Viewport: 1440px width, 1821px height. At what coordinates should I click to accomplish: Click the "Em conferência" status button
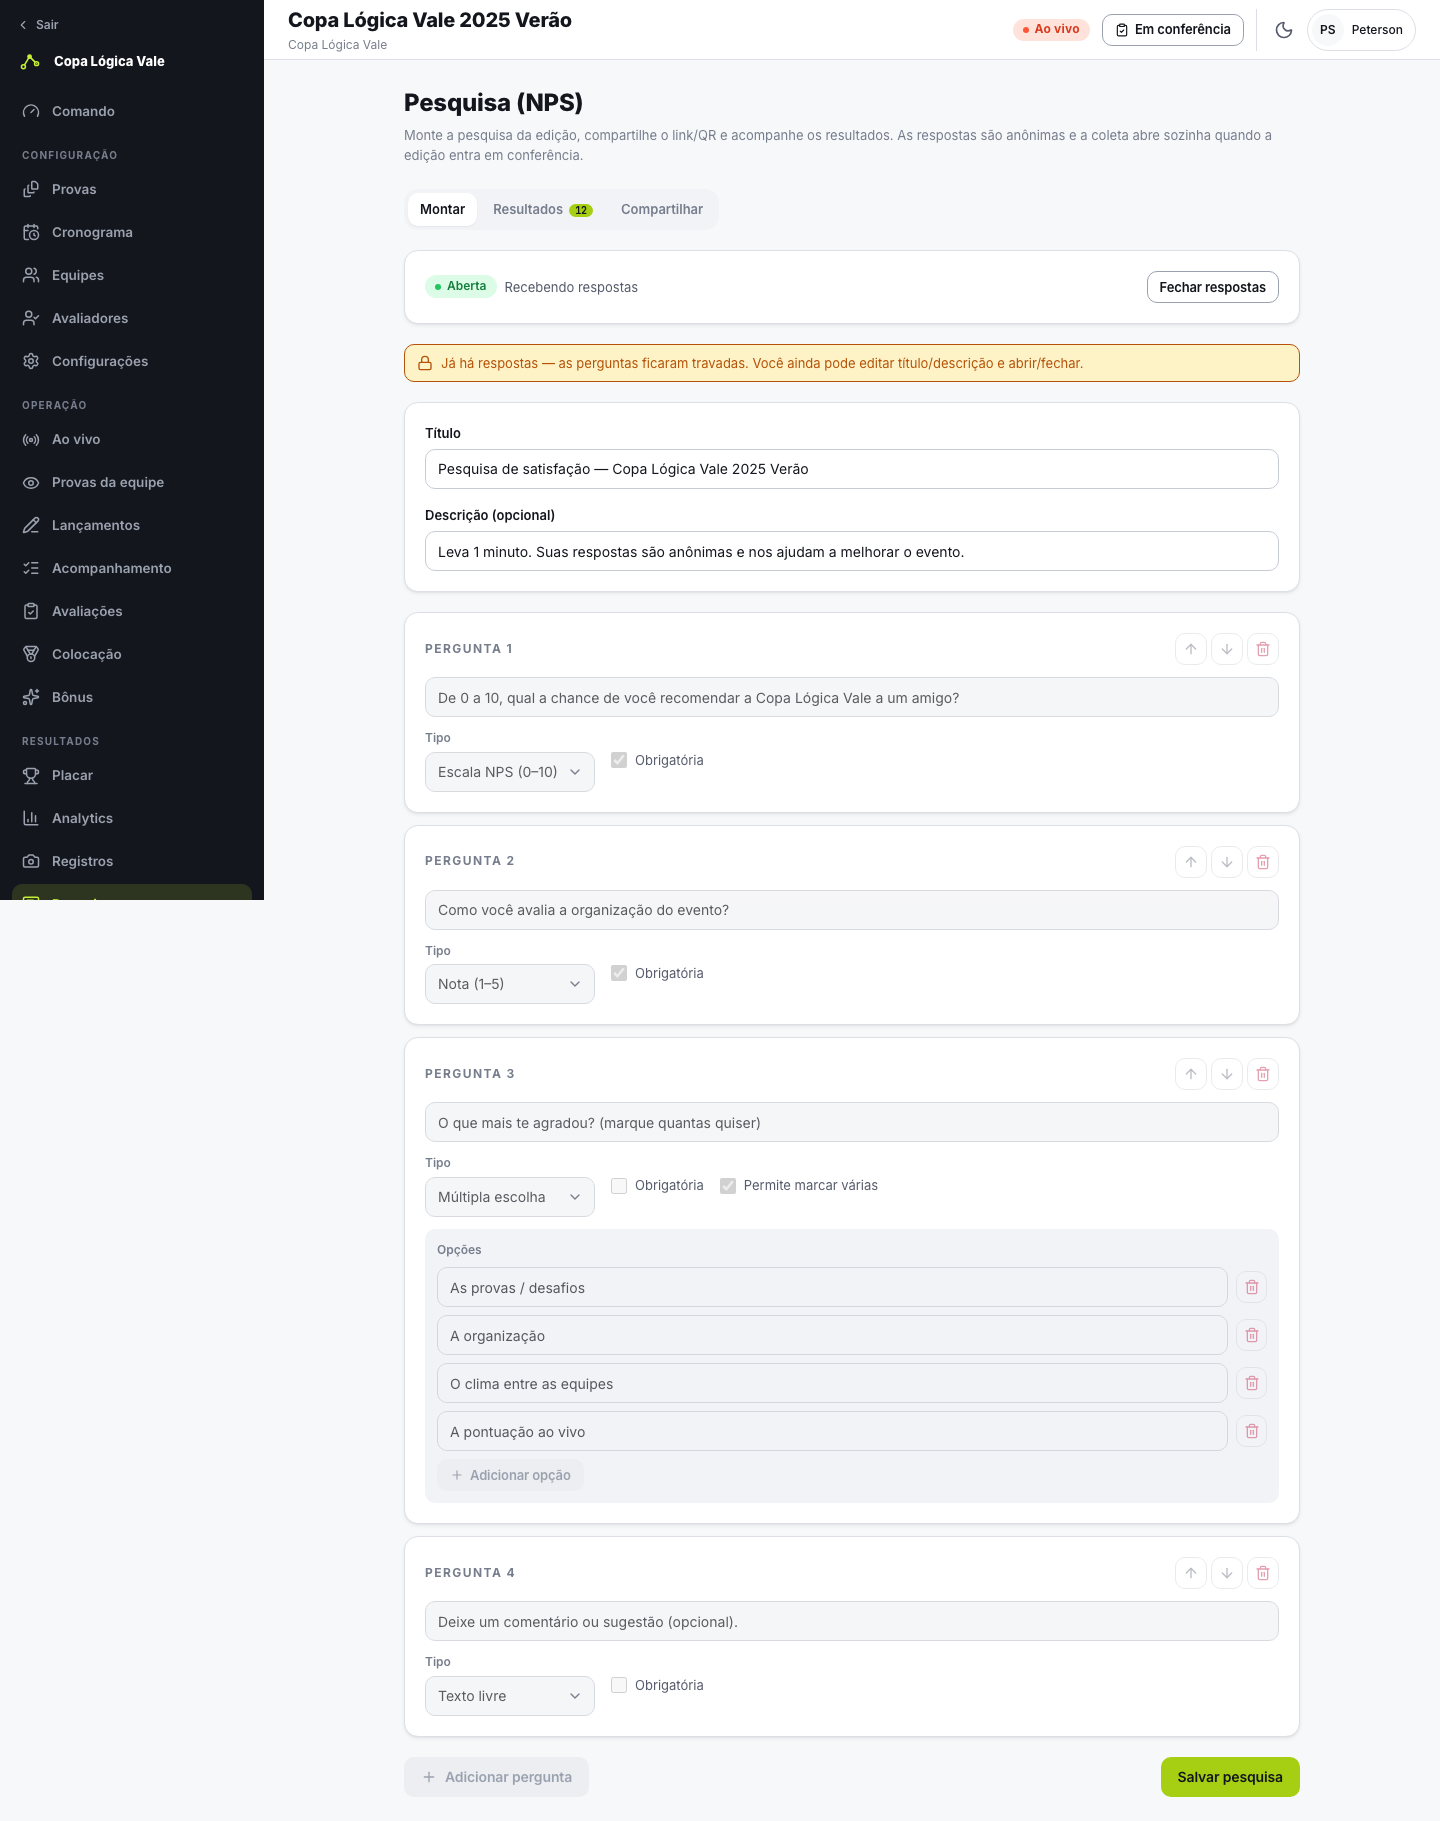tap(1173, 30)
